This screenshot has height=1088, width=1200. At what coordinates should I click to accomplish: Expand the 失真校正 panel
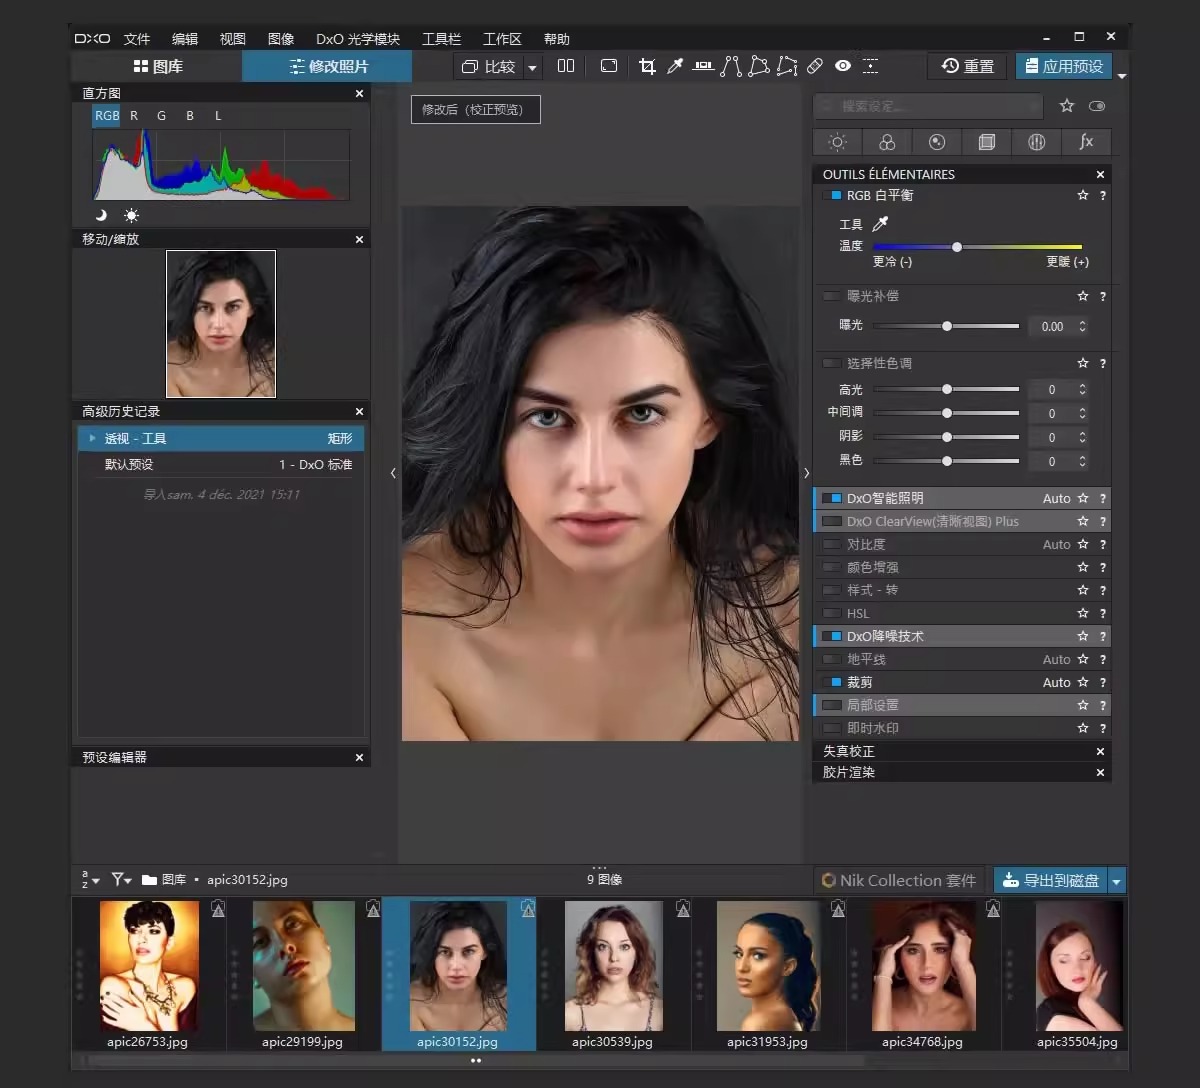coord(849,751)
